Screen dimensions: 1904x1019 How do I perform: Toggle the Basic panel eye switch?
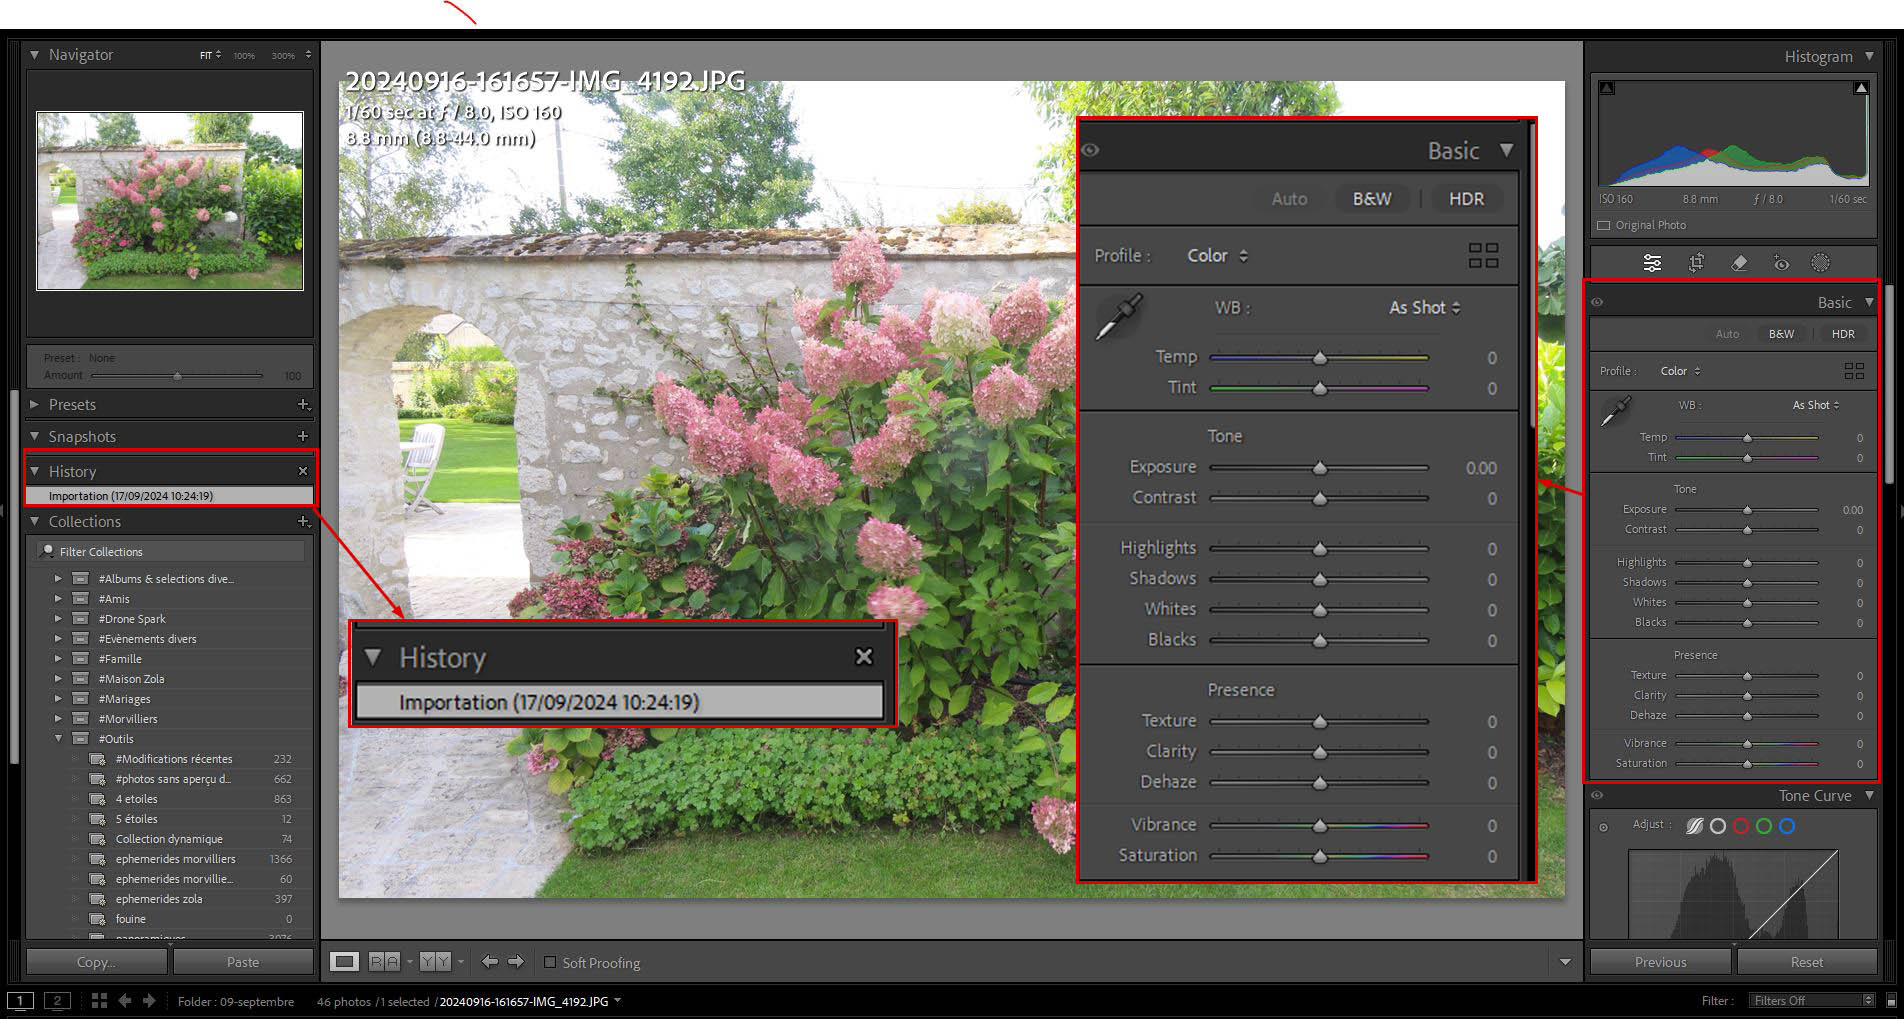tap(1090, 149)
